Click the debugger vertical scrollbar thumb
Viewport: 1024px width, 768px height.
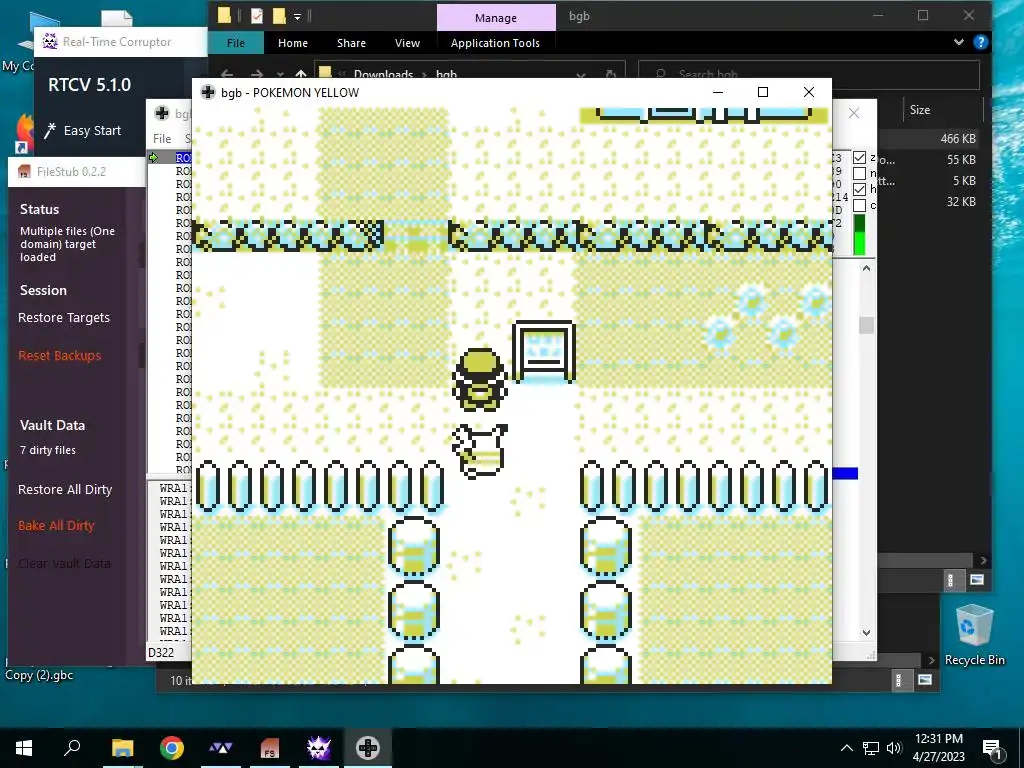[x=866, y=325]
